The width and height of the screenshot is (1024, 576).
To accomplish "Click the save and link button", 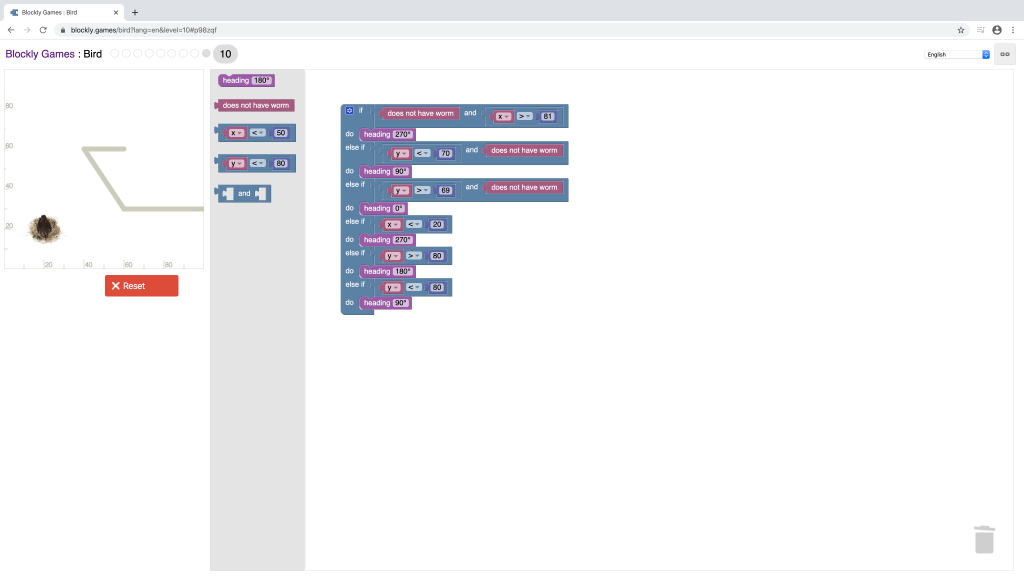I will click(x=1004, y=54).
